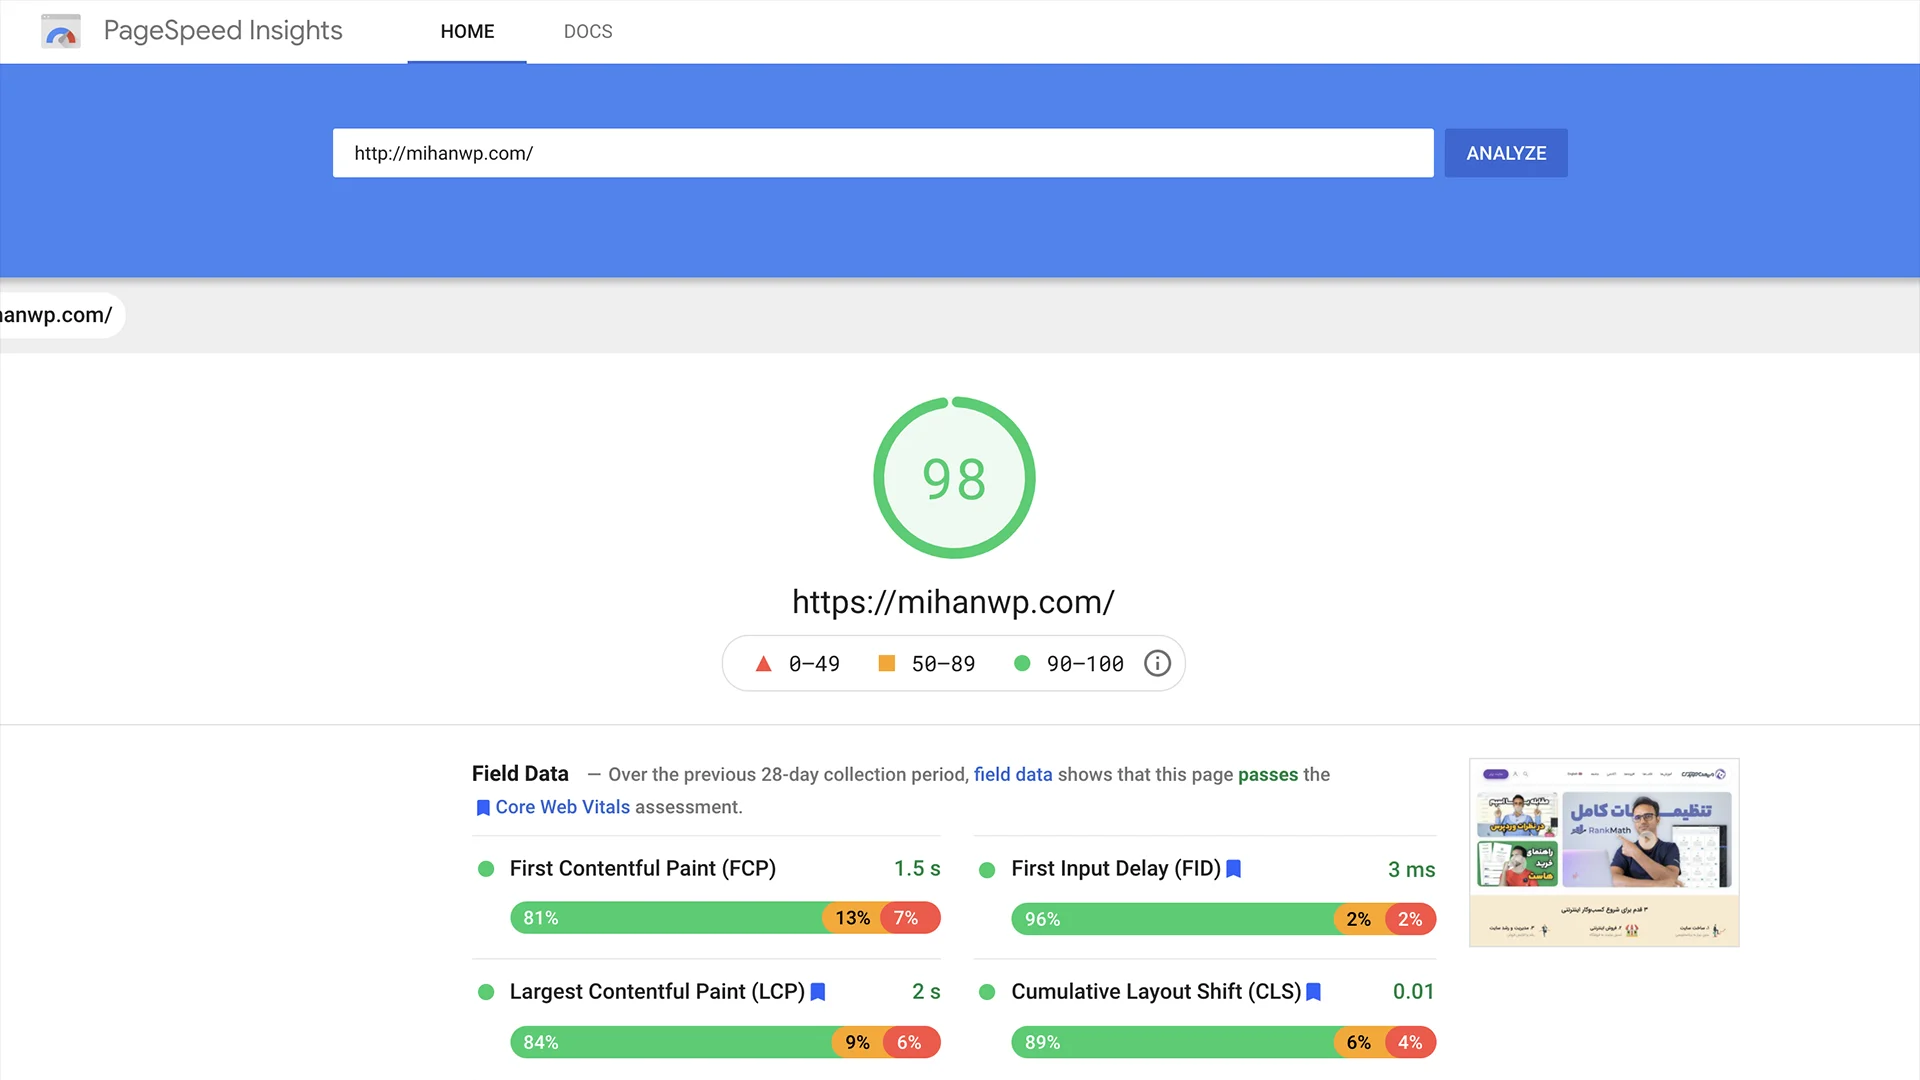This screenshot has width=1920, height=1080.
Task: Click the PageSpeed Insights title text
Action: pos(223,31)
